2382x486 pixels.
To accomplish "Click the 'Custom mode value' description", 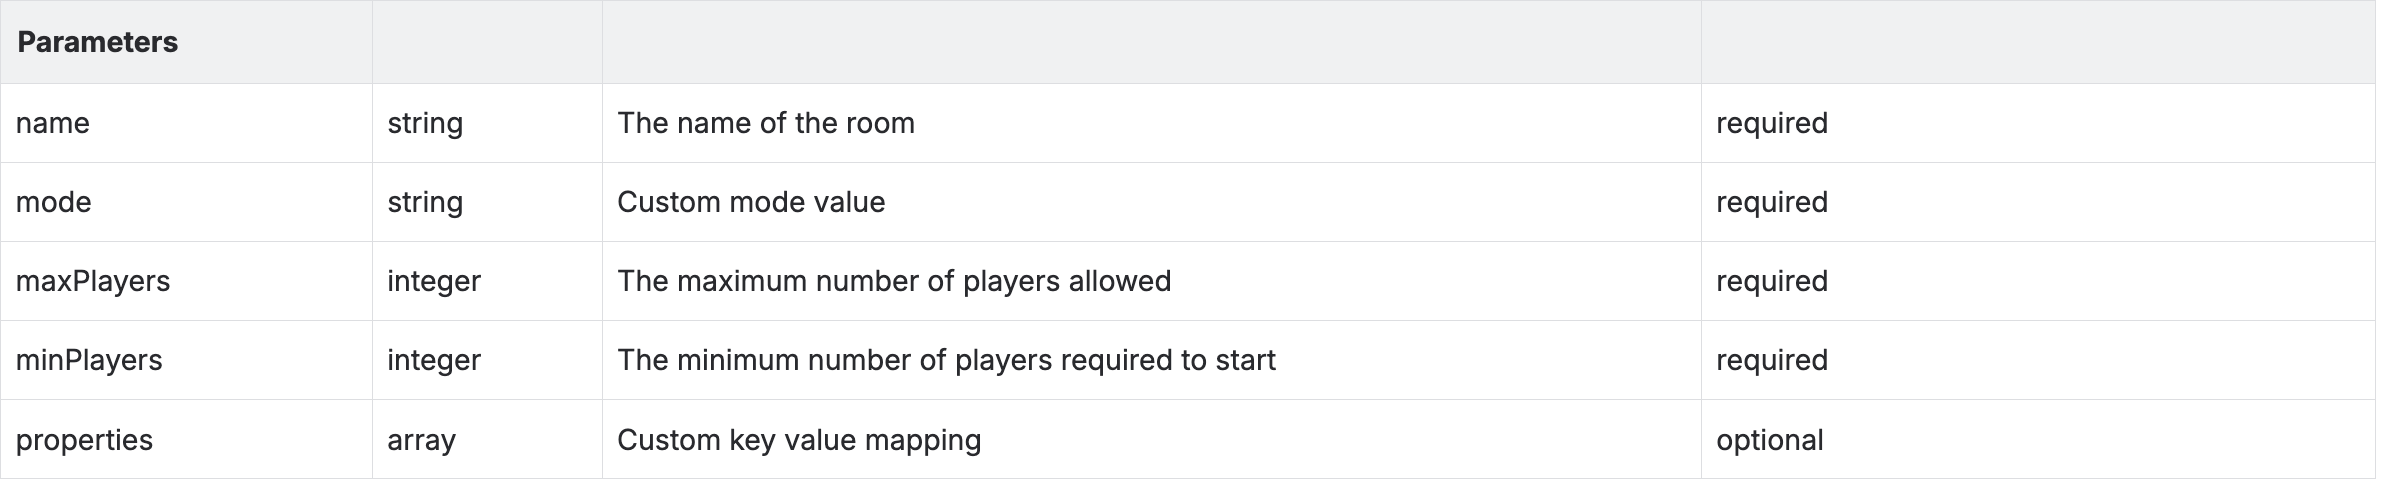I will point(751,202).
